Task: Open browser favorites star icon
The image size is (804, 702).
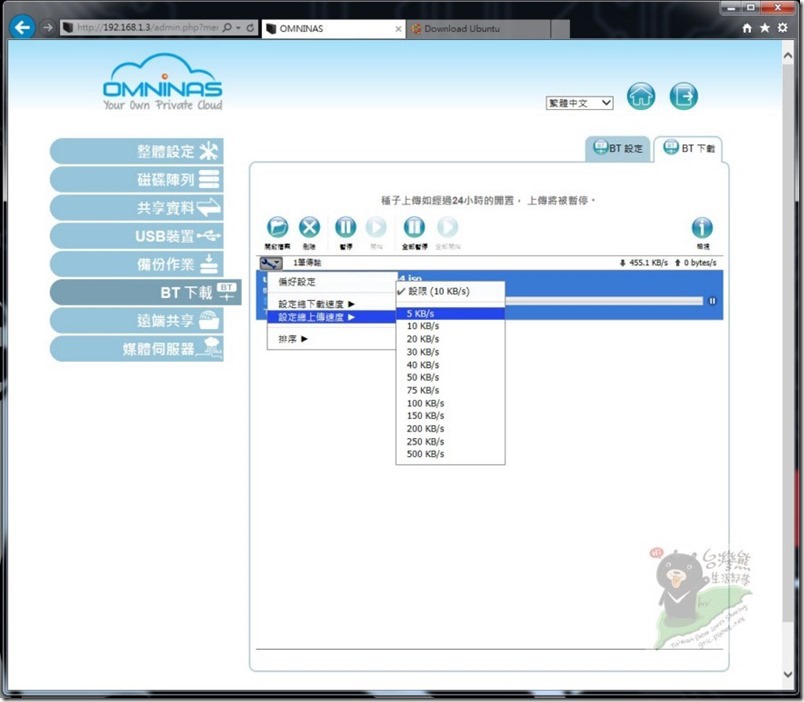Action: point(765,28)
